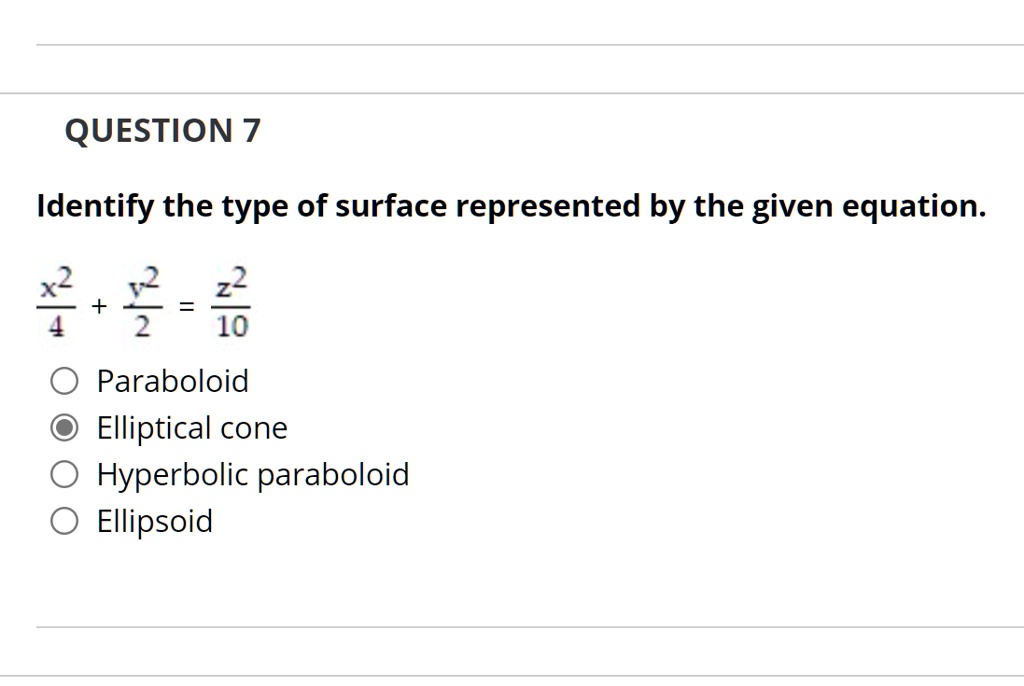Click the Ellipsoid option label
The width and height of the screenshot is (1024, 686).
point(154,520)
